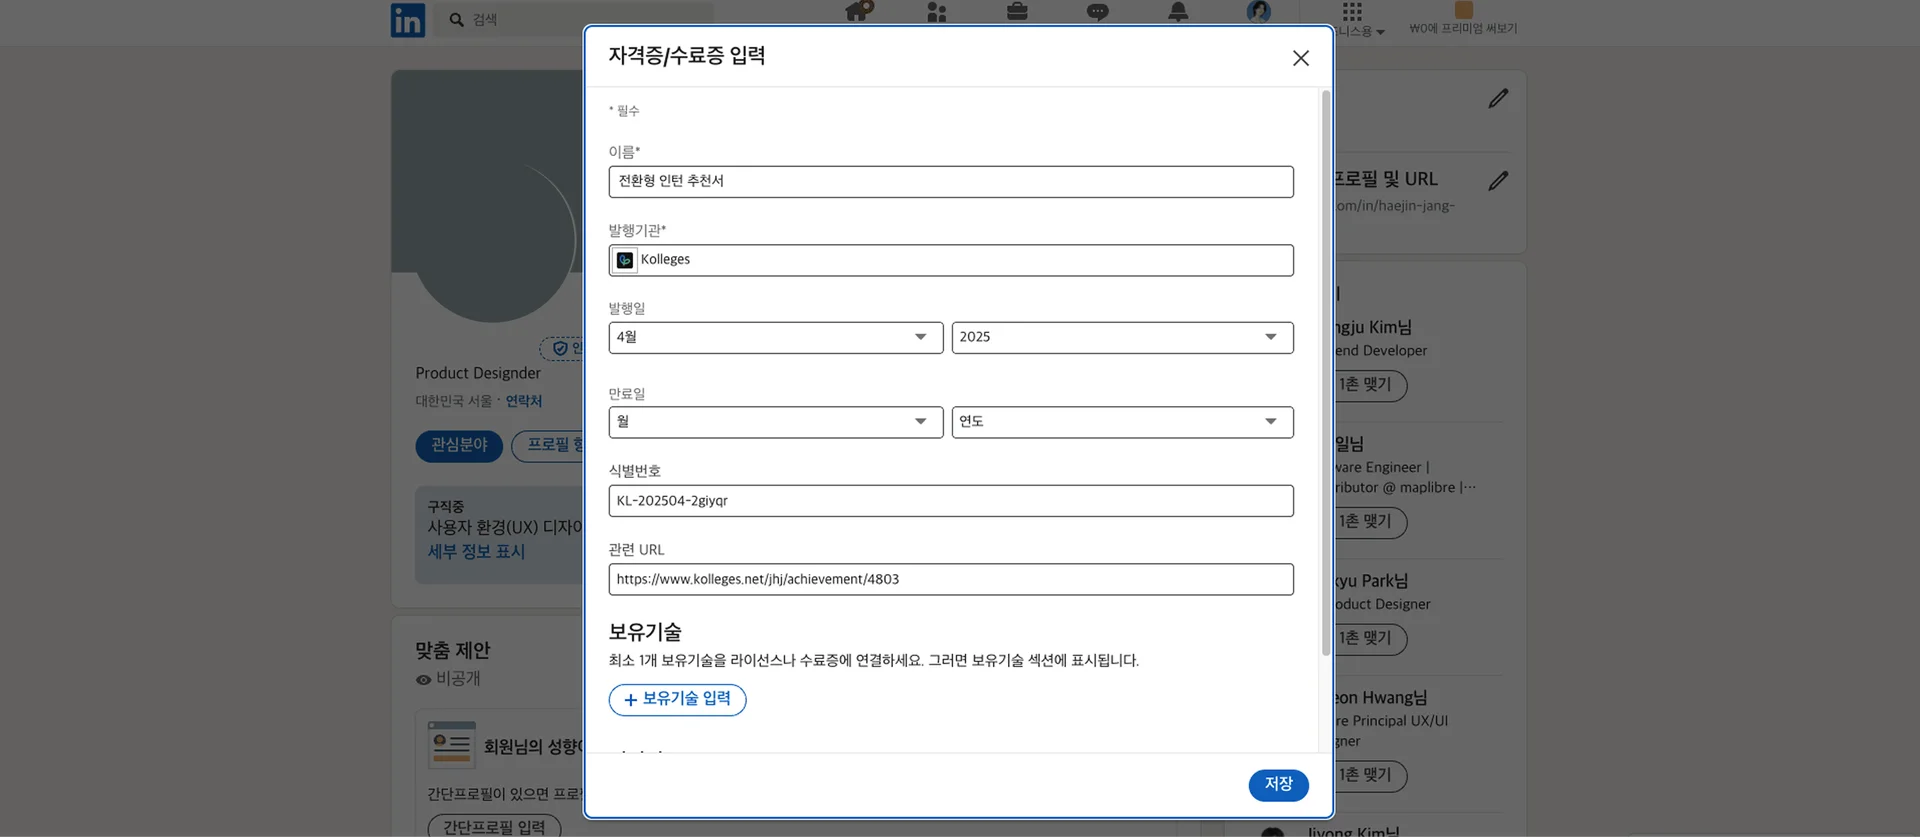Click the search magnifier icon

pos(457,19)
